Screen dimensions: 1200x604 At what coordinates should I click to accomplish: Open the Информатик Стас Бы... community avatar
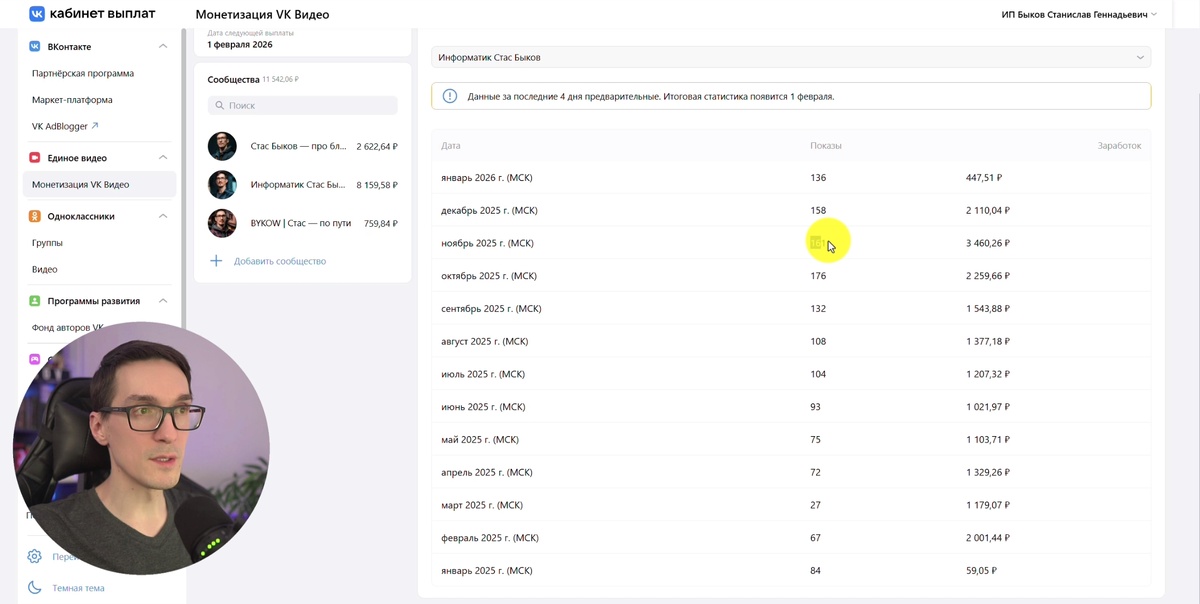[222, 185]
